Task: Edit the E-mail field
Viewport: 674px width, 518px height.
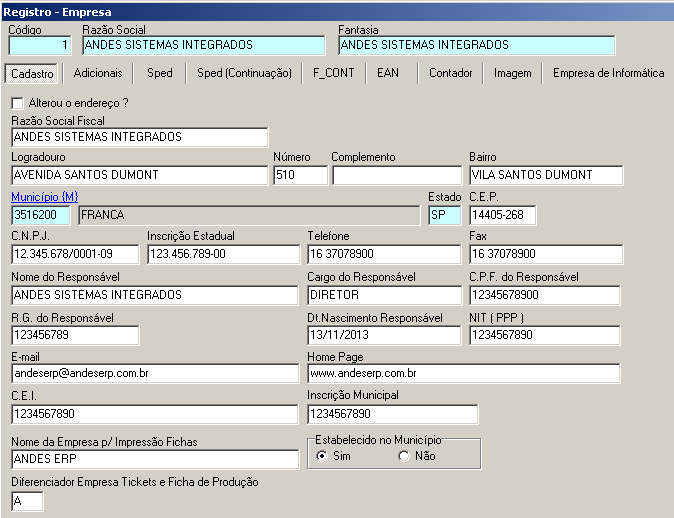Action: click(155, 373)
